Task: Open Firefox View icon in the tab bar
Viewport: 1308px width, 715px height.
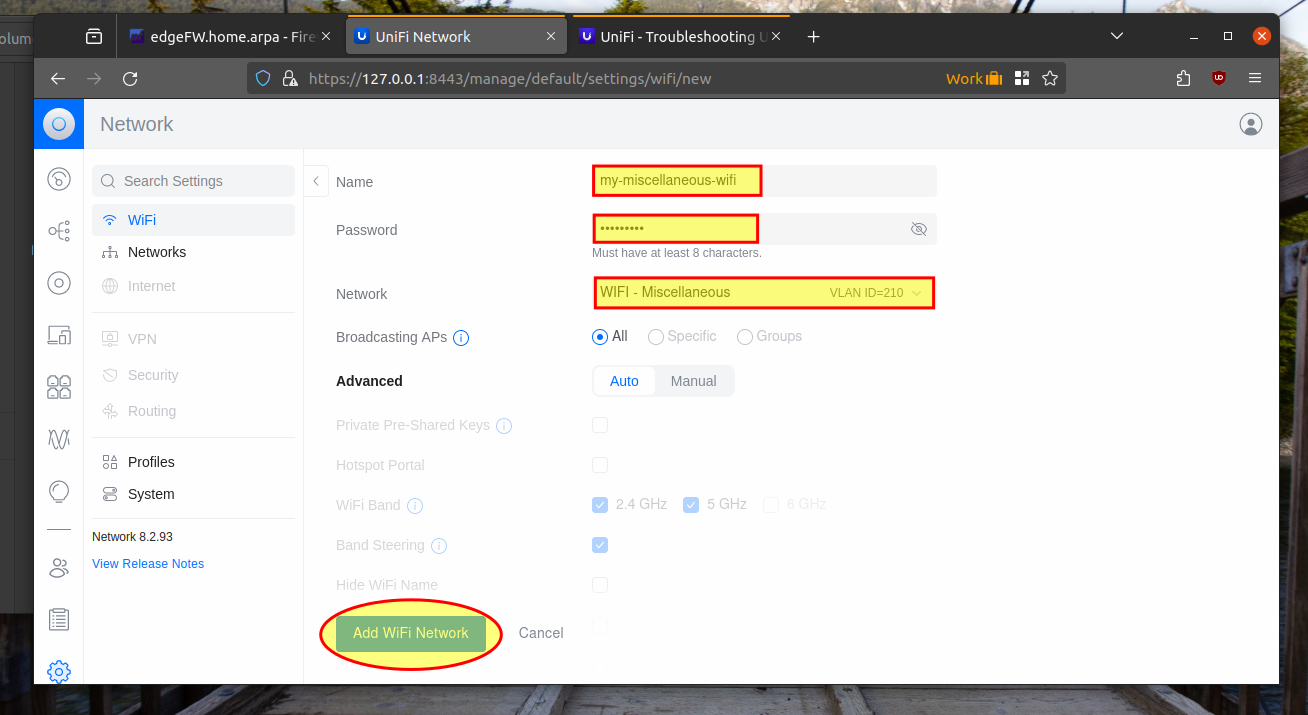Action: [x=94, y=36]
